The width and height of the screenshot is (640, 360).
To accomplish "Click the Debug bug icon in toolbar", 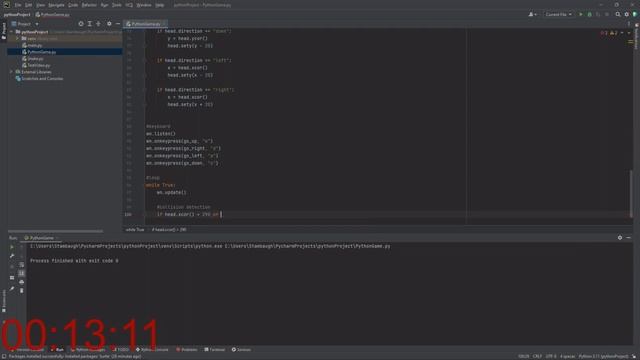I will (589, 14).
